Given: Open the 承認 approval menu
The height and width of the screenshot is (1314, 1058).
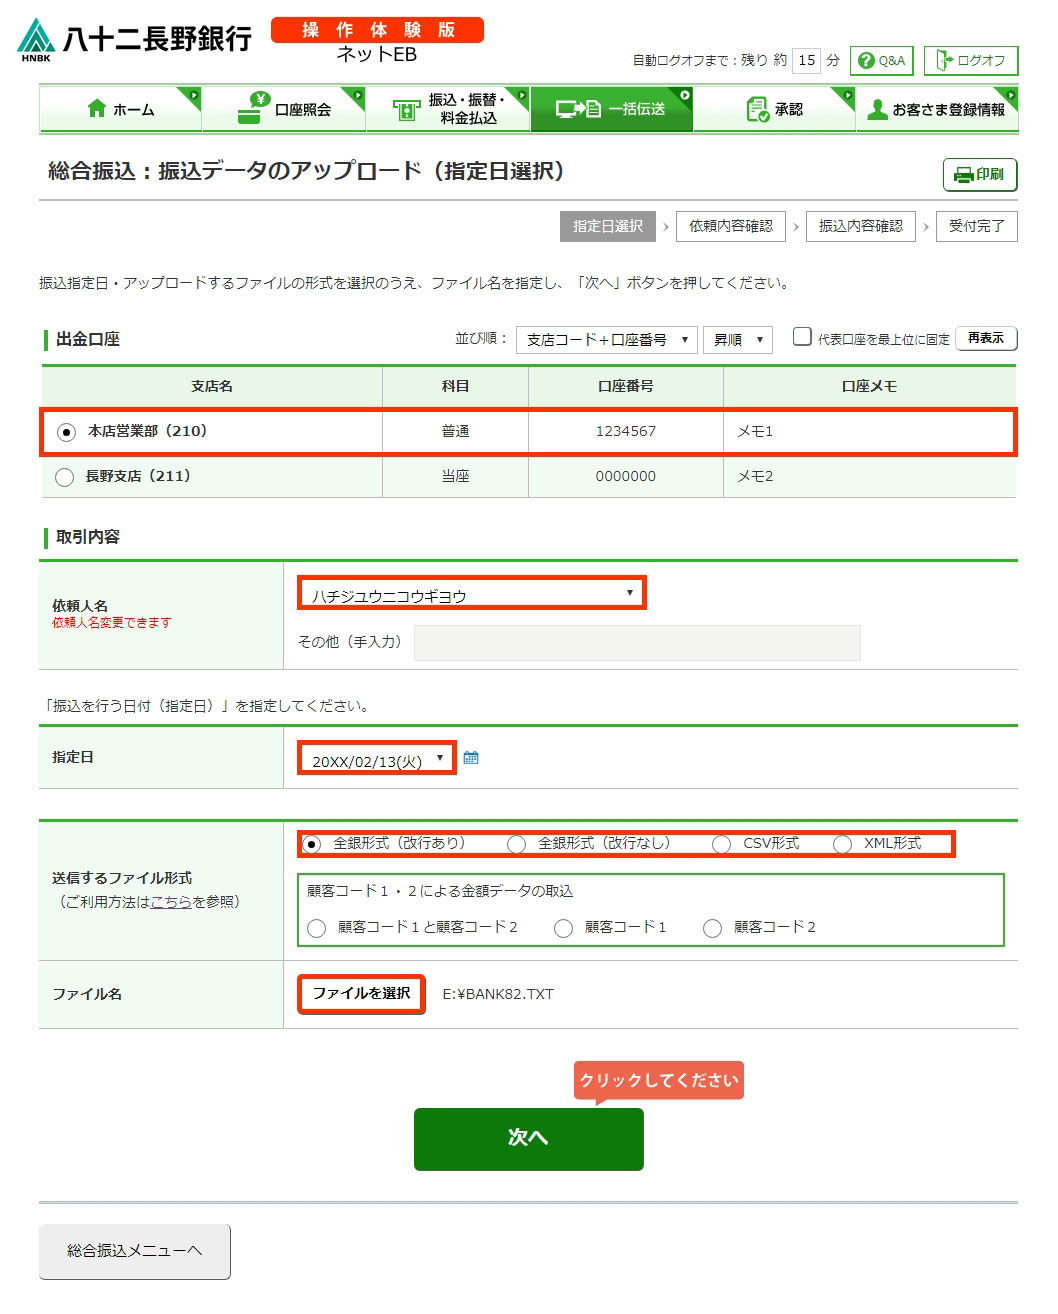Looking at the screenshot, I should pos(774,109).
